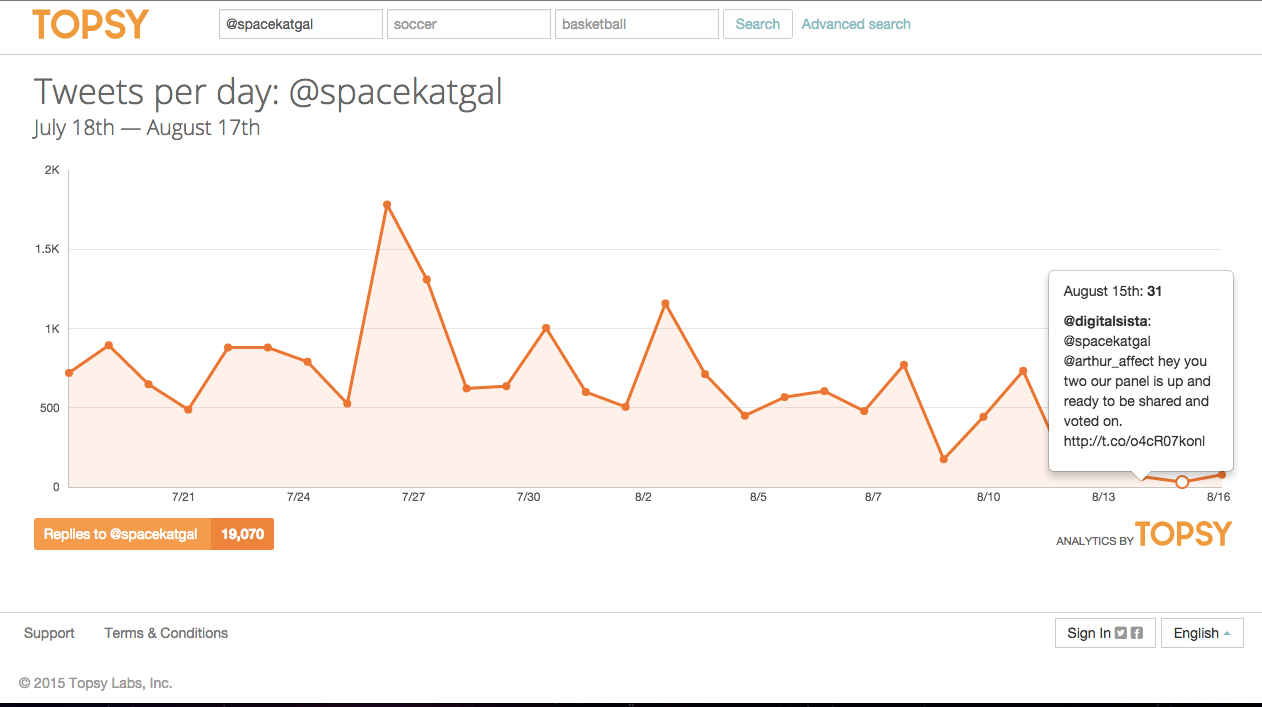The image size is (1262, 707).
Task: Click the 2K y-axis label
Action: tap(52, 170)
